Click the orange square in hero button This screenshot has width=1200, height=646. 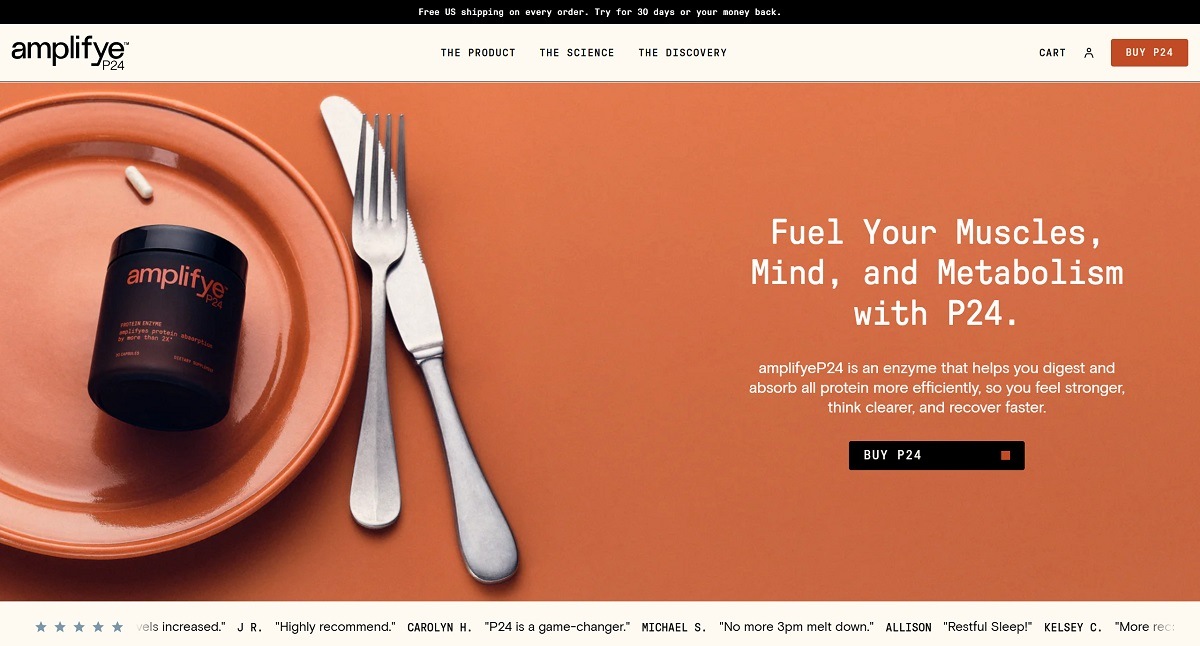1006,455
